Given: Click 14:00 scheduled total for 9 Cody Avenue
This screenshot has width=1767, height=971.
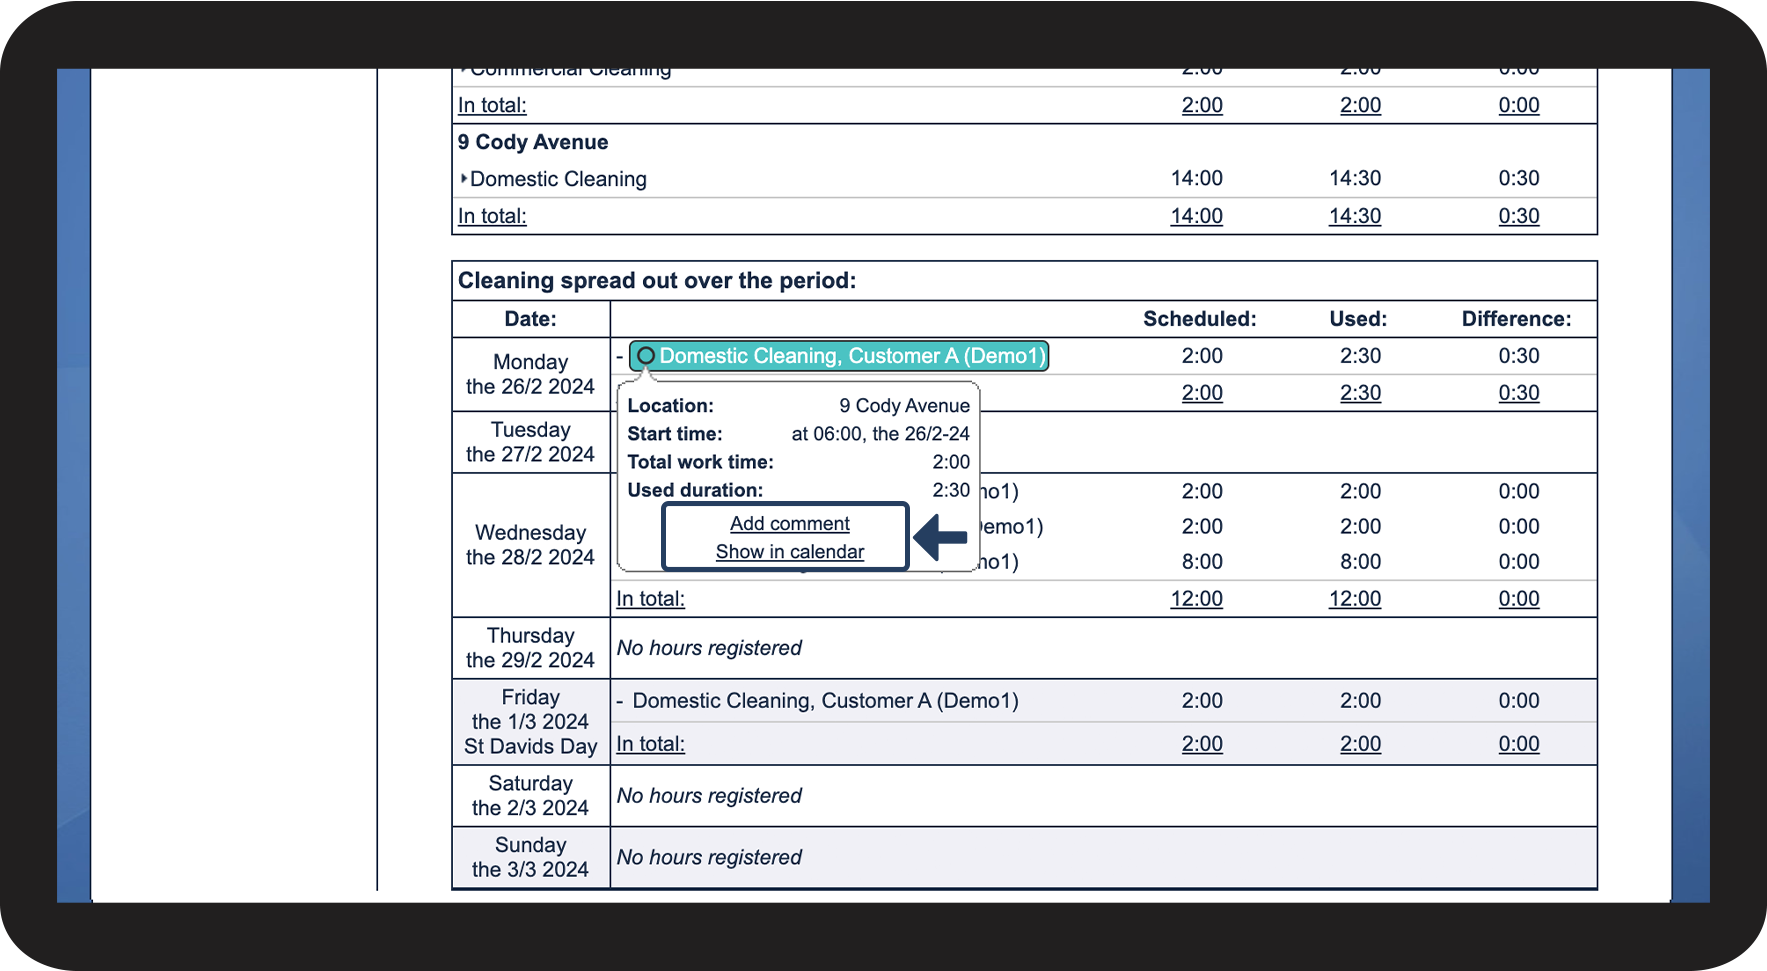Looking at the screenshot, I should 1196,216.
